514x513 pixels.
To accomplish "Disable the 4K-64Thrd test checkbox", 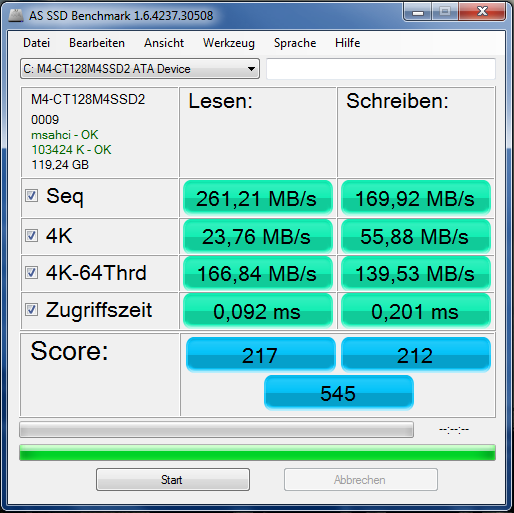I will [x=32, y=273].
